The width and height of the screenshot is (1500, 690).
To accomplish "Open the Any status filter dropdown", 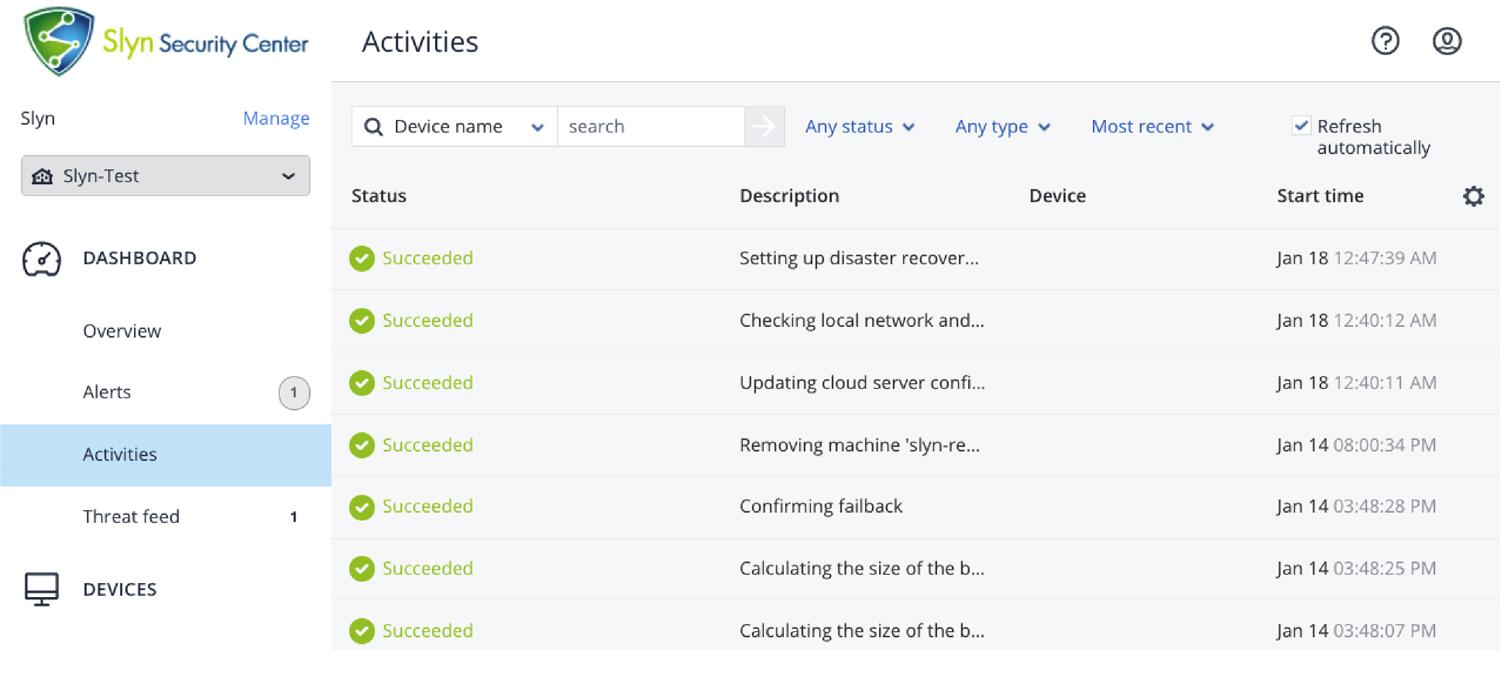I will pyautogui.click(x=859, y=127).
